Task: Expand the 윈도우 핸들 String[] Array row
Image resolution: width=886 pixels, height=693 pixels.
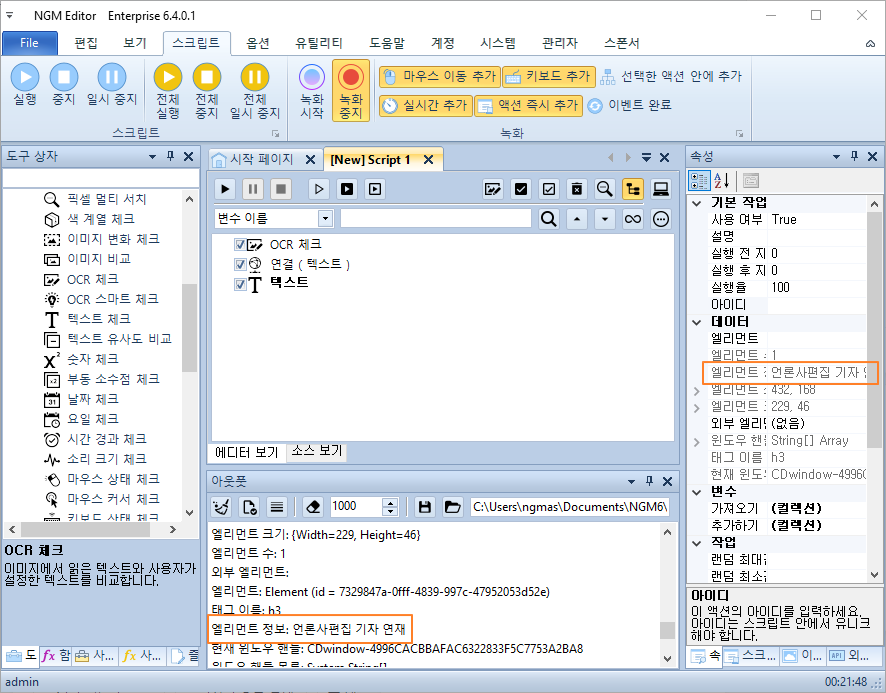Action: [x=697, y=441]
